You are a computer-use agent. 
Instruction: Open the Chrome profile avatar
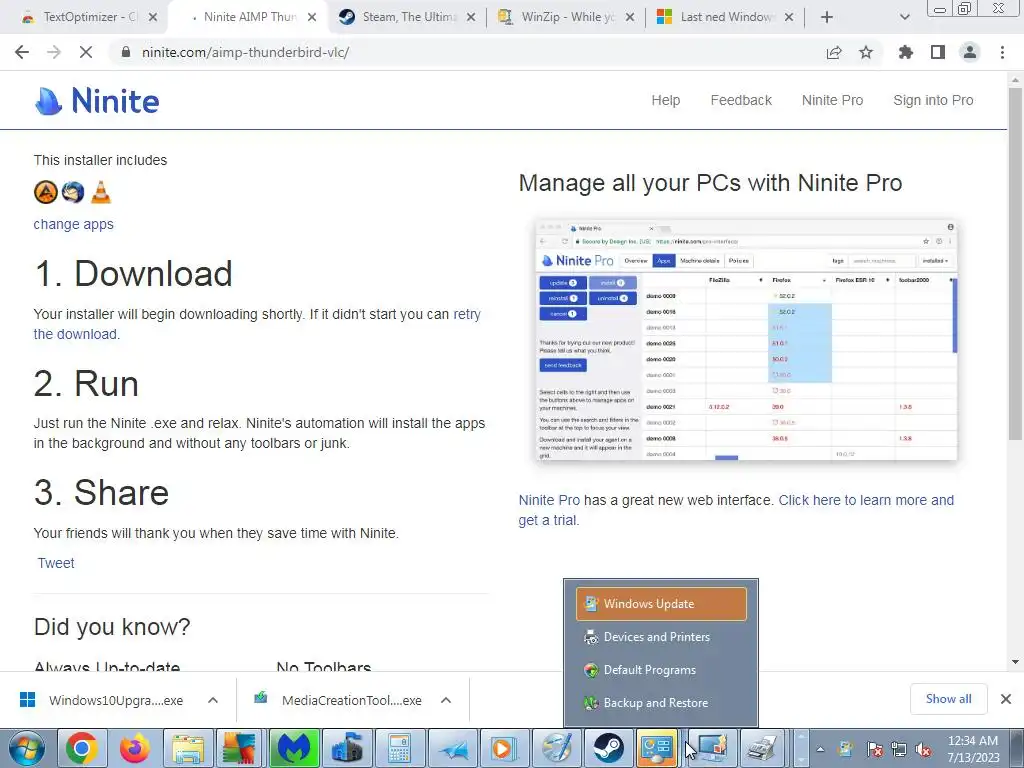click(970, 52)
